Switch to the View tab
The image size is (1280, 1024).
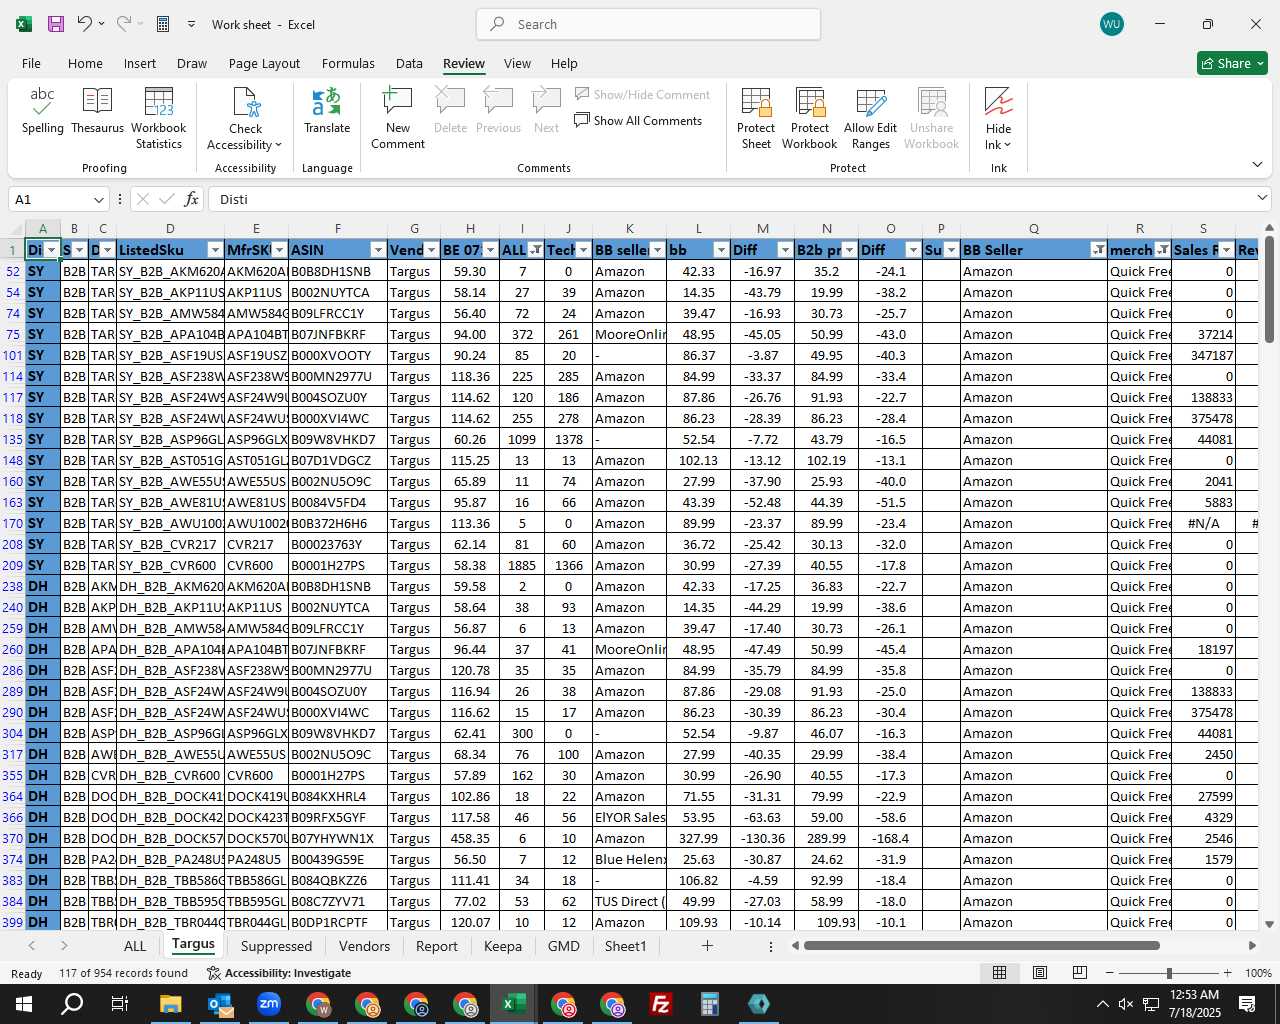coord(517,63)
